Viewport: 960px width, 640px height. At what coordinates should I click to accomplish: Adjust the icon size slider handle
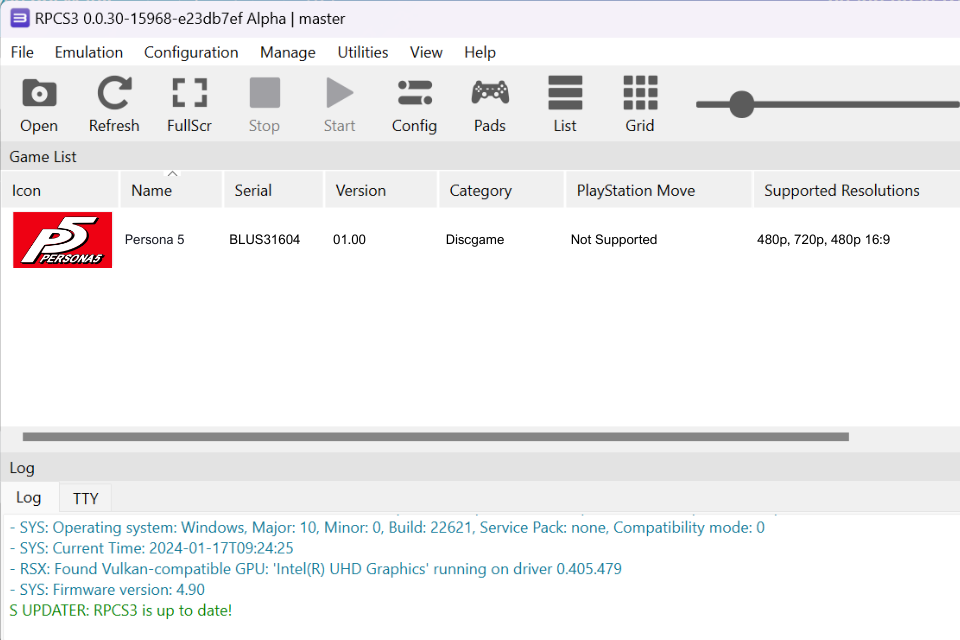coord(741,104)
